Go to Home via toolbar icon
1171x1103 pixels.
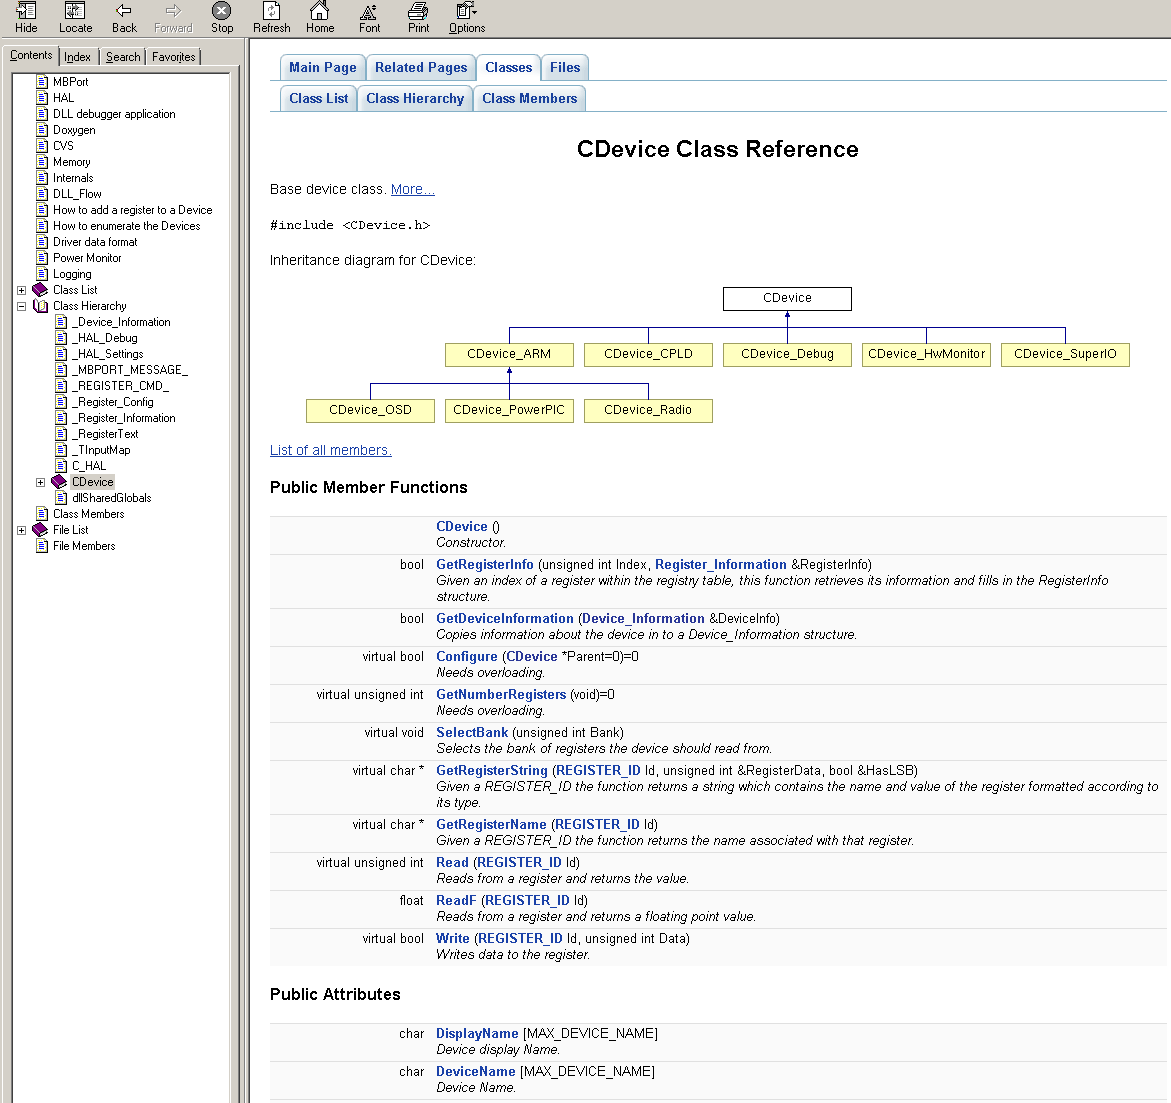[x=320, y=17]
